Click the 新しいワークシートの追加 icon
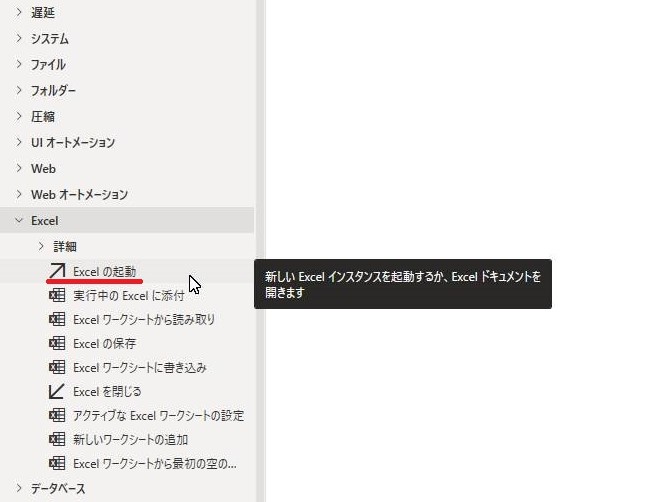This screenshot has height=502, width=671. click(x=56, y=439)
